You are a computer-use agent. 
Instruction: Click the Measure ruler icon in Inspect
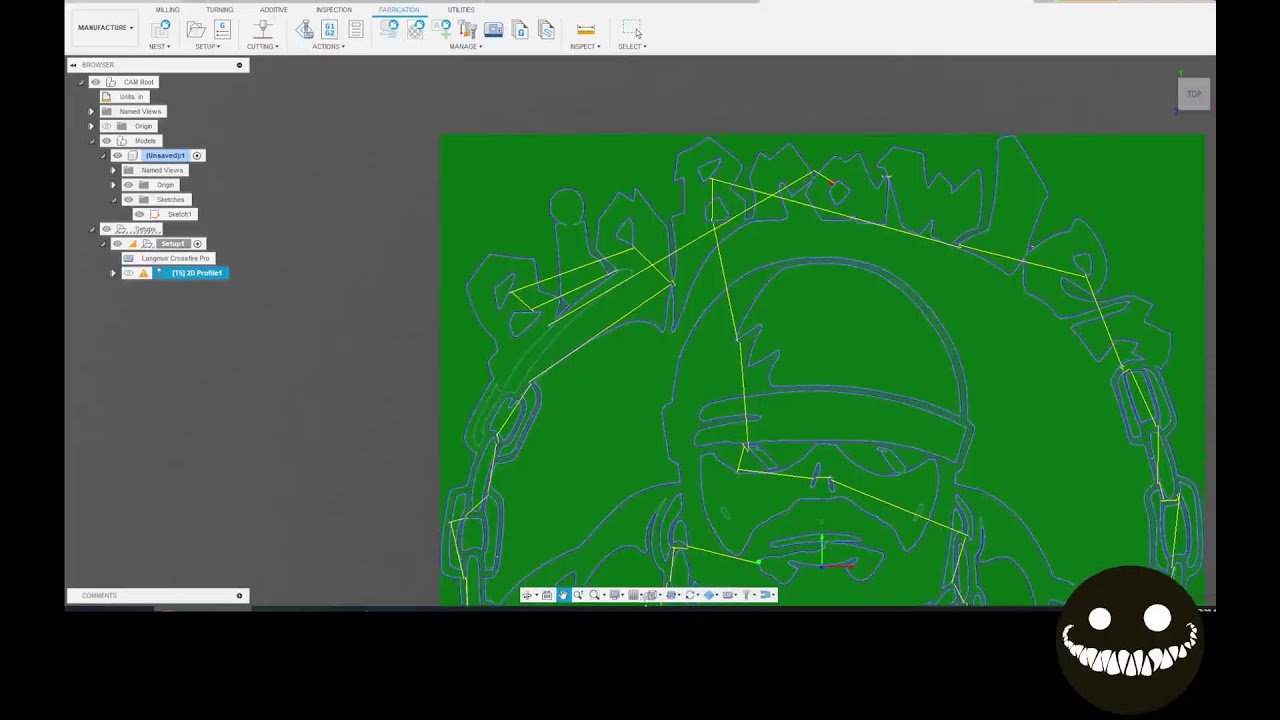coord(586,30)
